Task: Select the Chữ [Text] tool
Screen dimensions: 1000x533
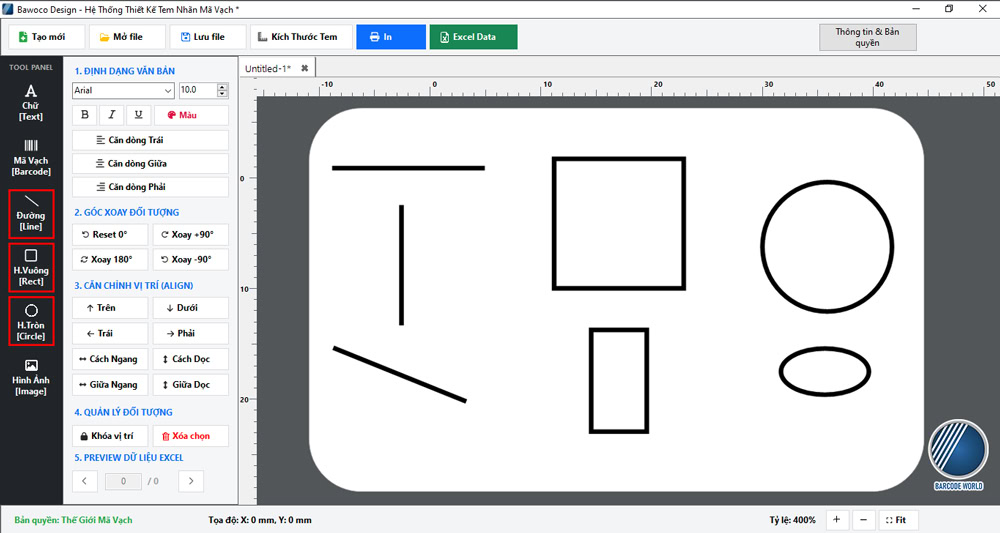Action: 31,103
